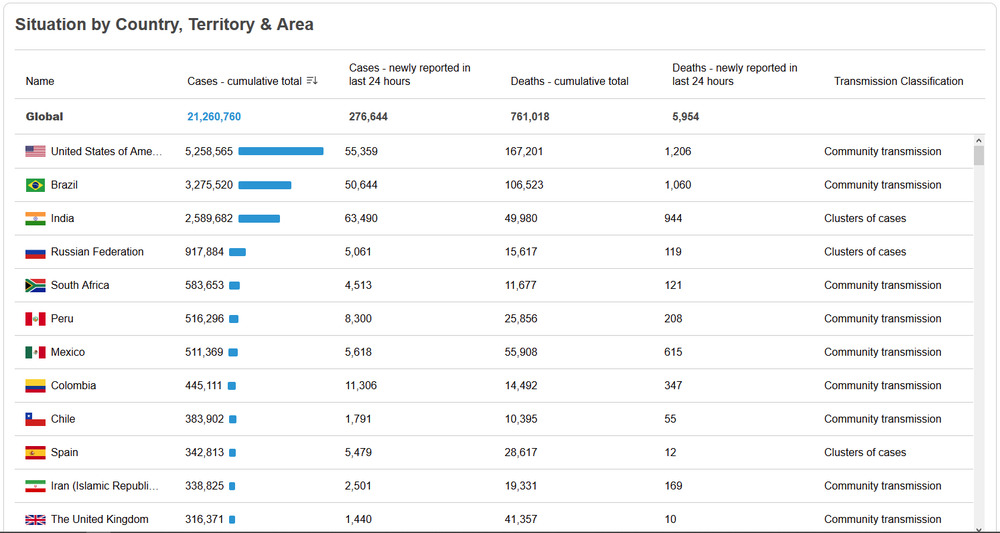Click the Peru flag icon
The image size is (1000, 533).
(36, 319)
